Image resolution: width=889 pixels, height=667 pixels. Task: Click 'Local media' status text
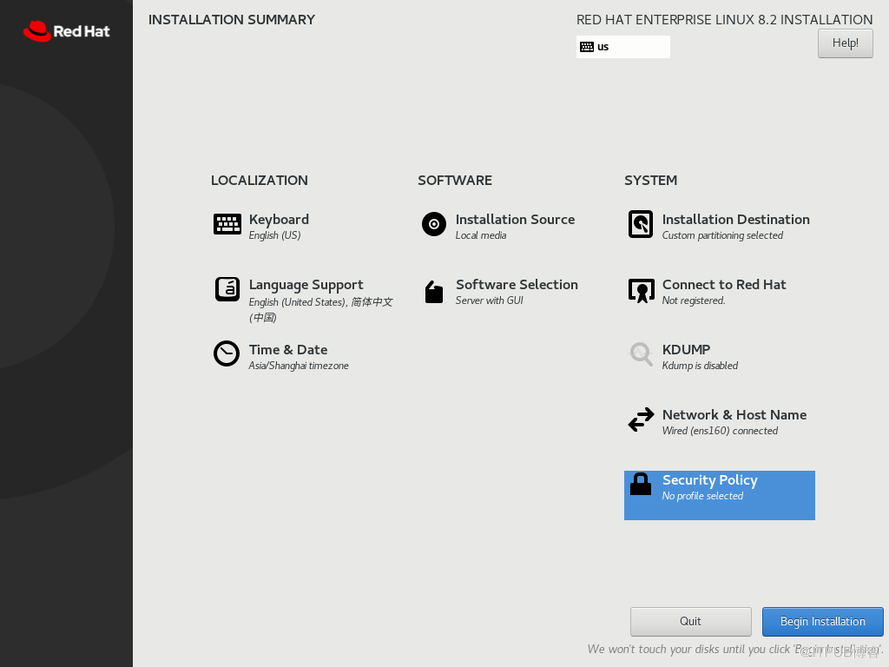click(x=481, y=235)
